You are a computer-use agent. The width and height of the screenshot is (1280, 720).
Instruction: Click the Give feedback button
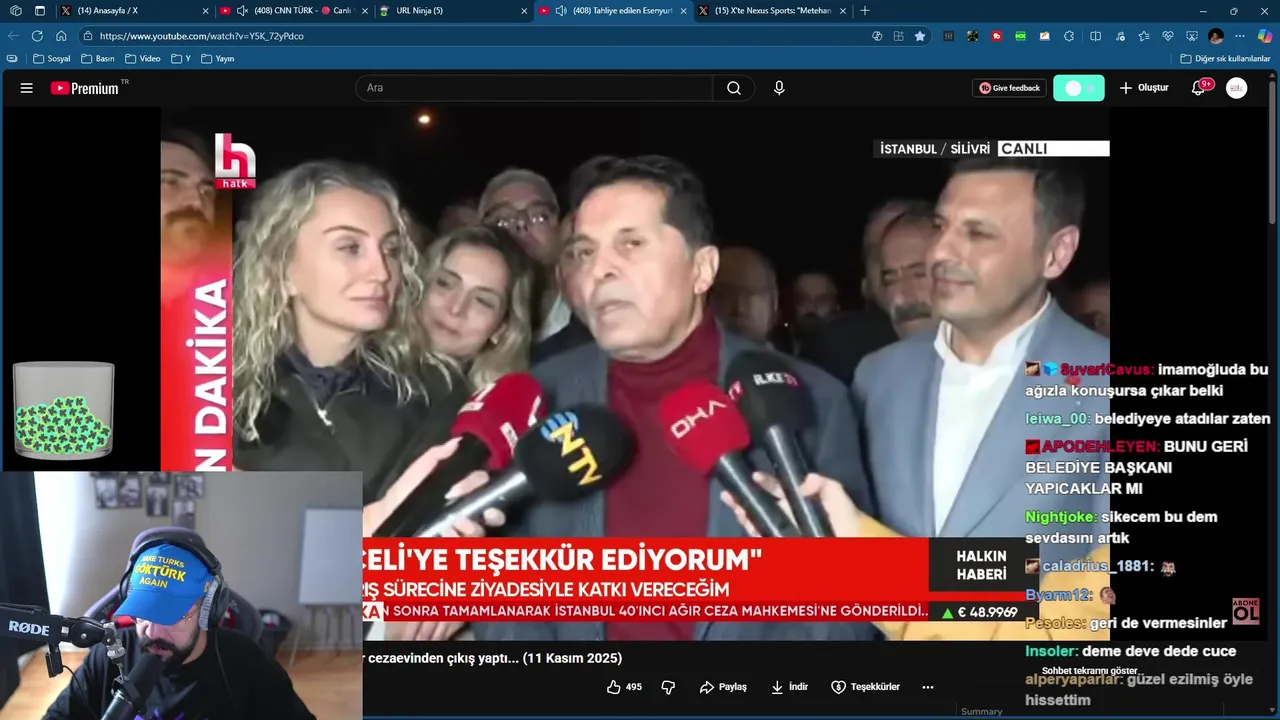pyautogui.click(x=1009, y=88)
